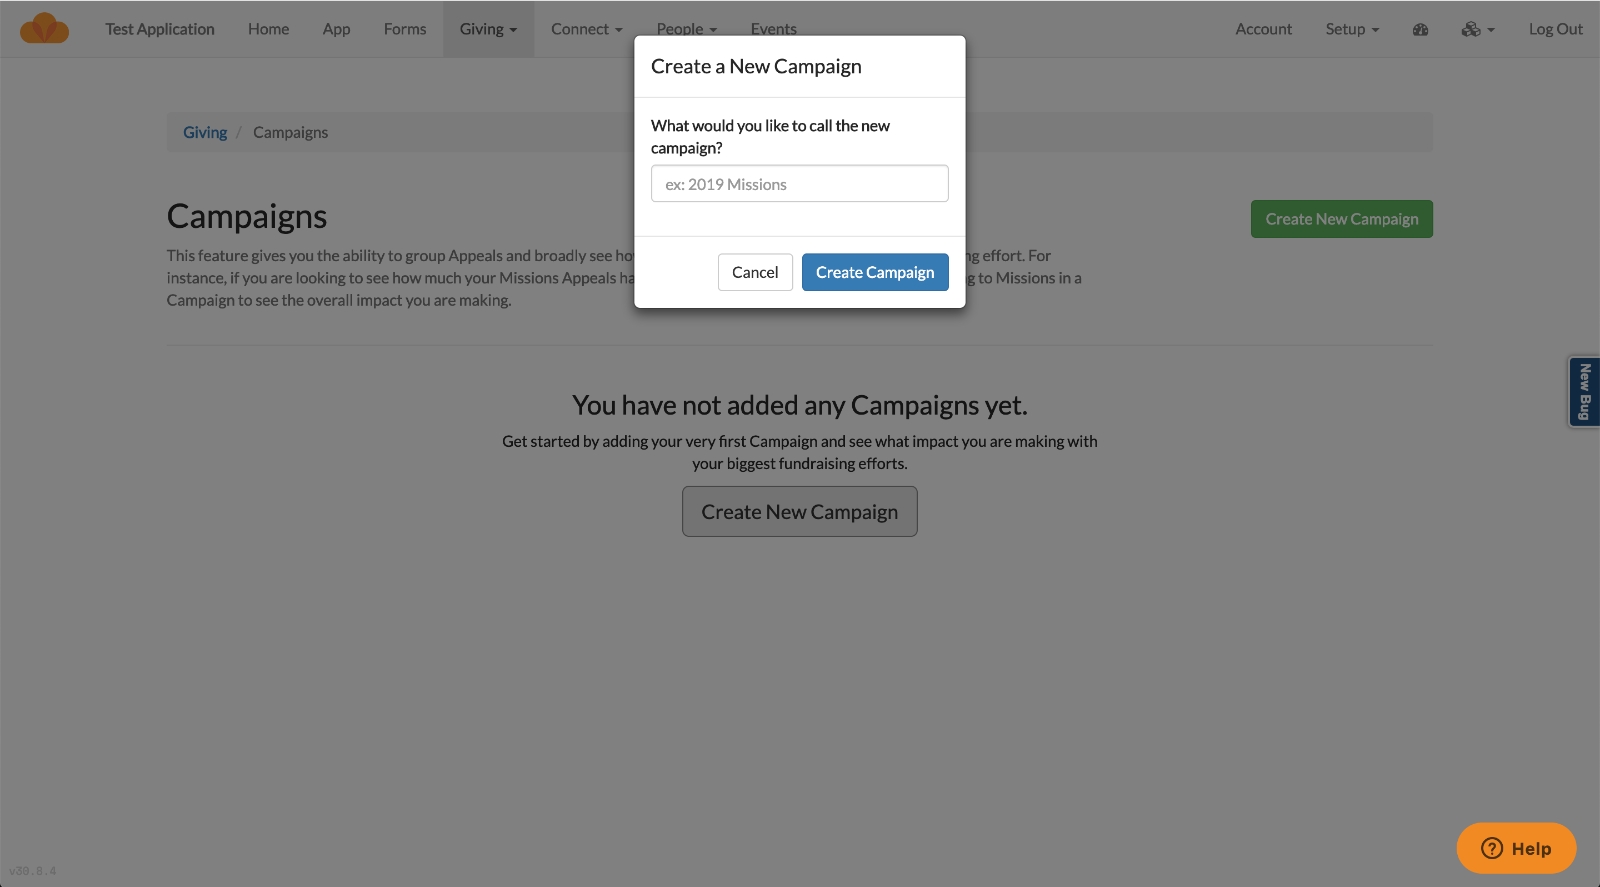Go to the App section
This screenshot has width=1600, height=887.
336,28
